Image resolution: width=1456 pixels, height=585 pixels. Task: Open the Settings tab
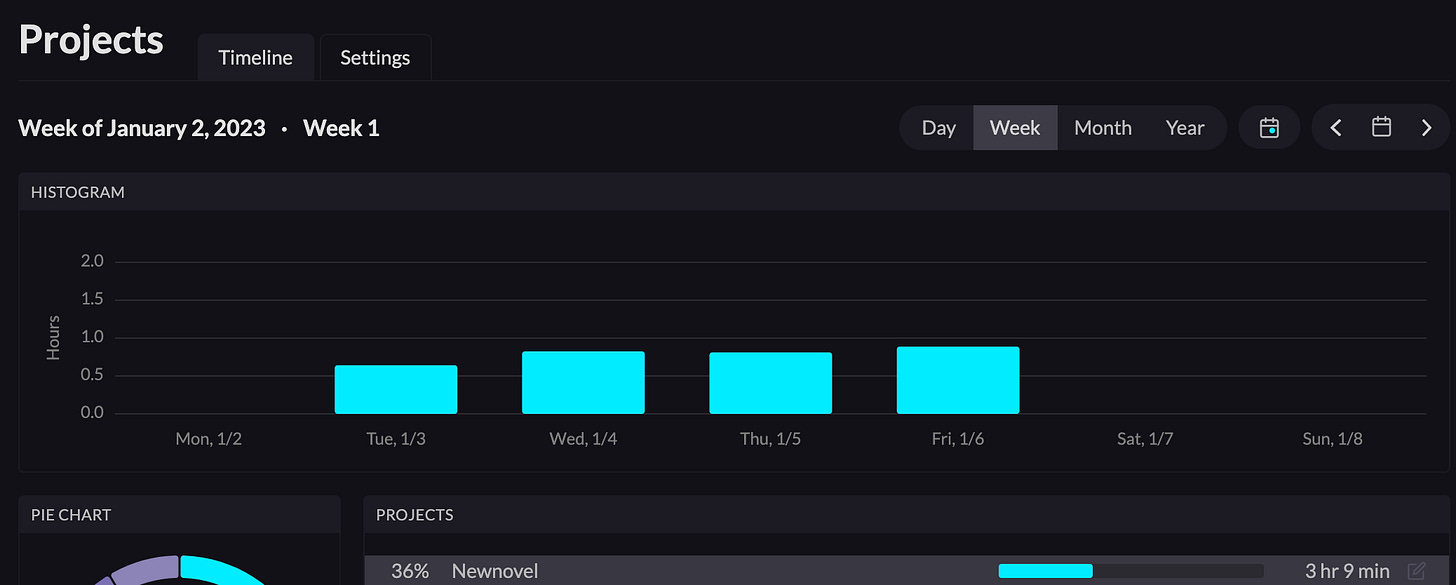[375, 57]
